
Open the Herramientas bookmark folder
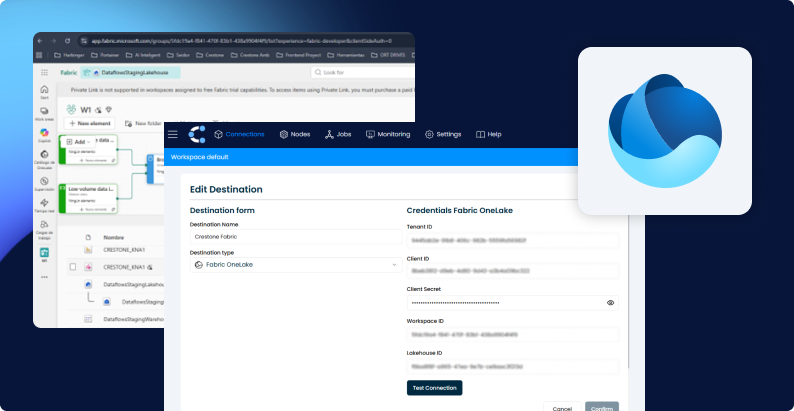[x=346, y=55]
